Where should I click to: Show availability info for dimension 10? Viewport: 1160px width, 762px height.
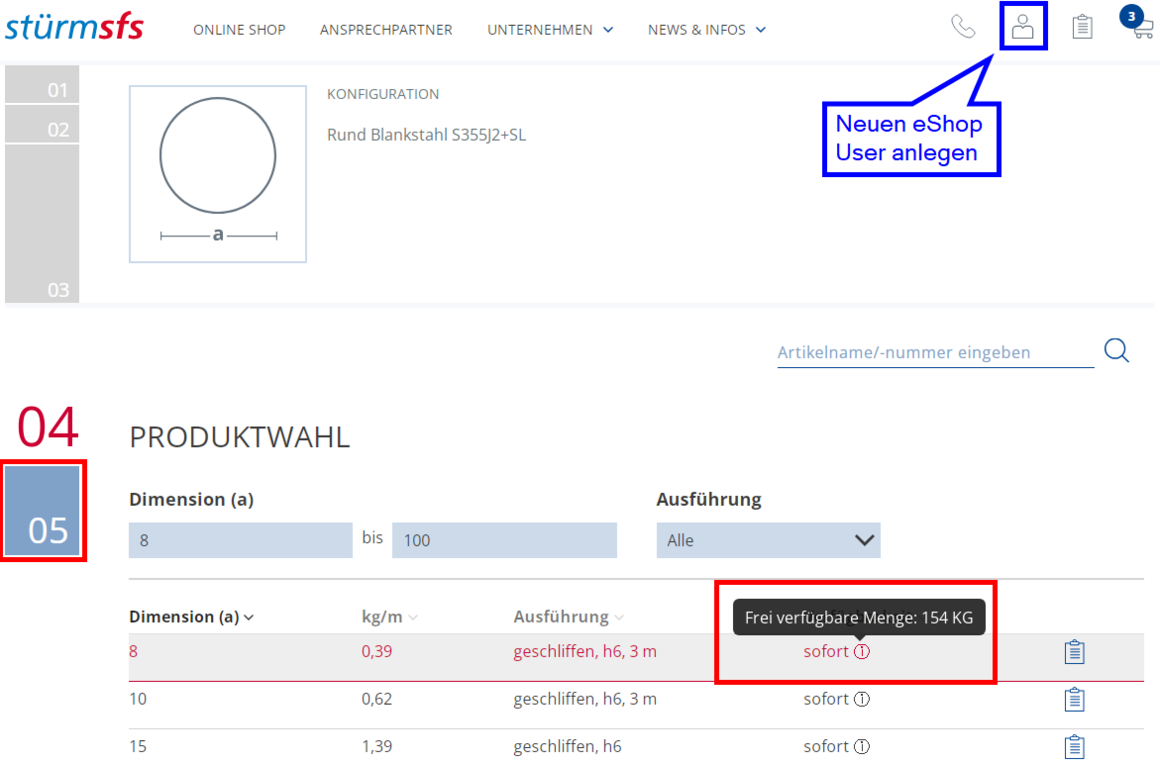point(862,699)
